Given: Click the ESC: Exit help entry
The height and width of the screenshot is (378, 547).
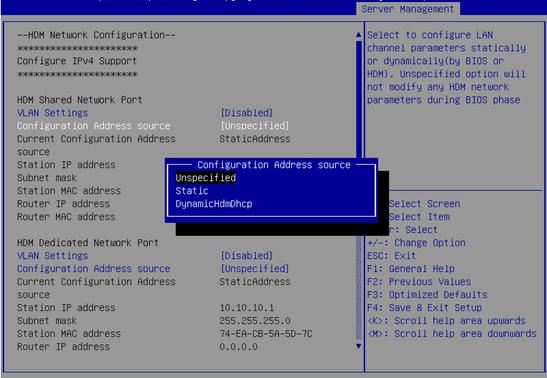Looking at the screenshot, I should click(391, 256).
